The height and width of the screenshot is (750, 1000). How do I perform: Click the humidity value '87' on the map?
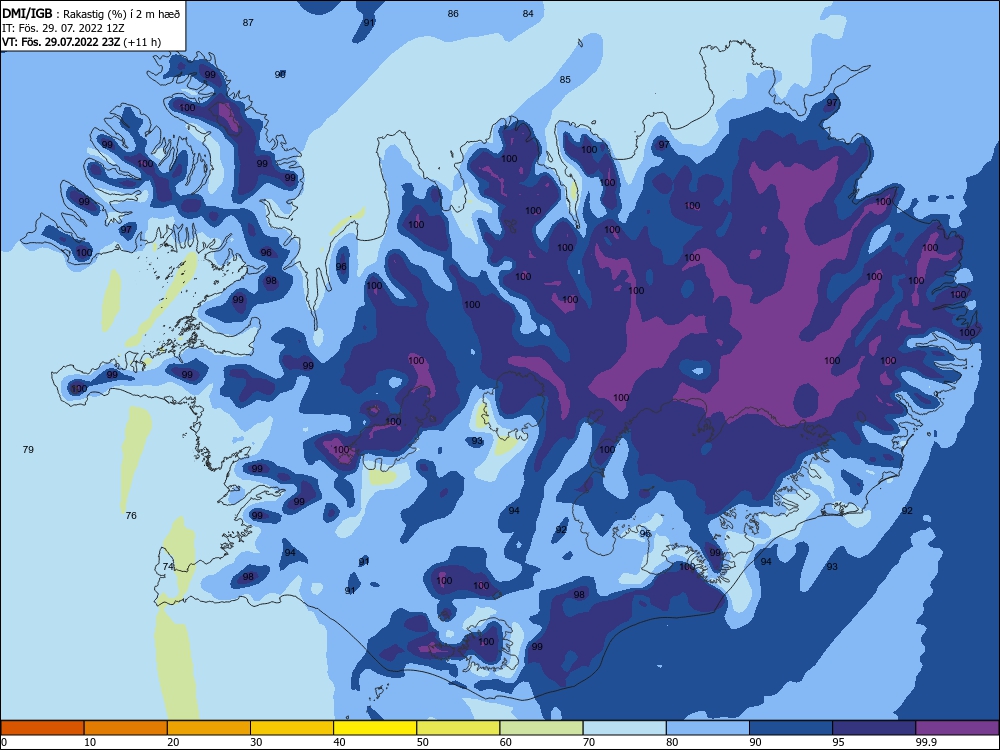tap(248, 22)
